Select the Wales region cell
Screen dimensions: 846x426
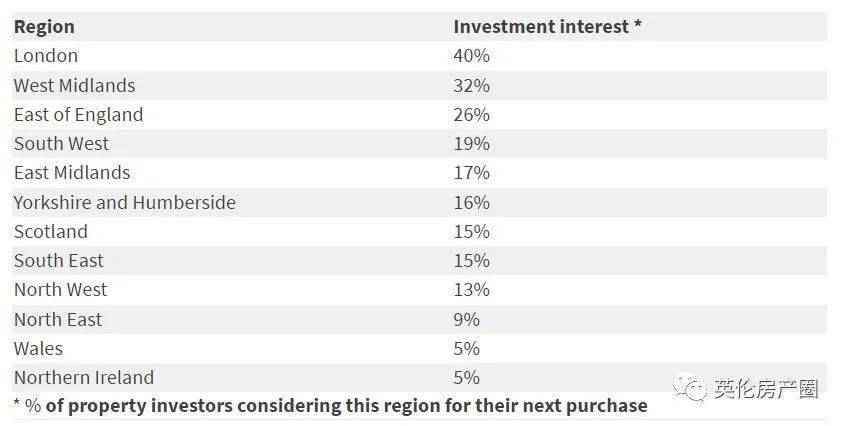(38, 349)
